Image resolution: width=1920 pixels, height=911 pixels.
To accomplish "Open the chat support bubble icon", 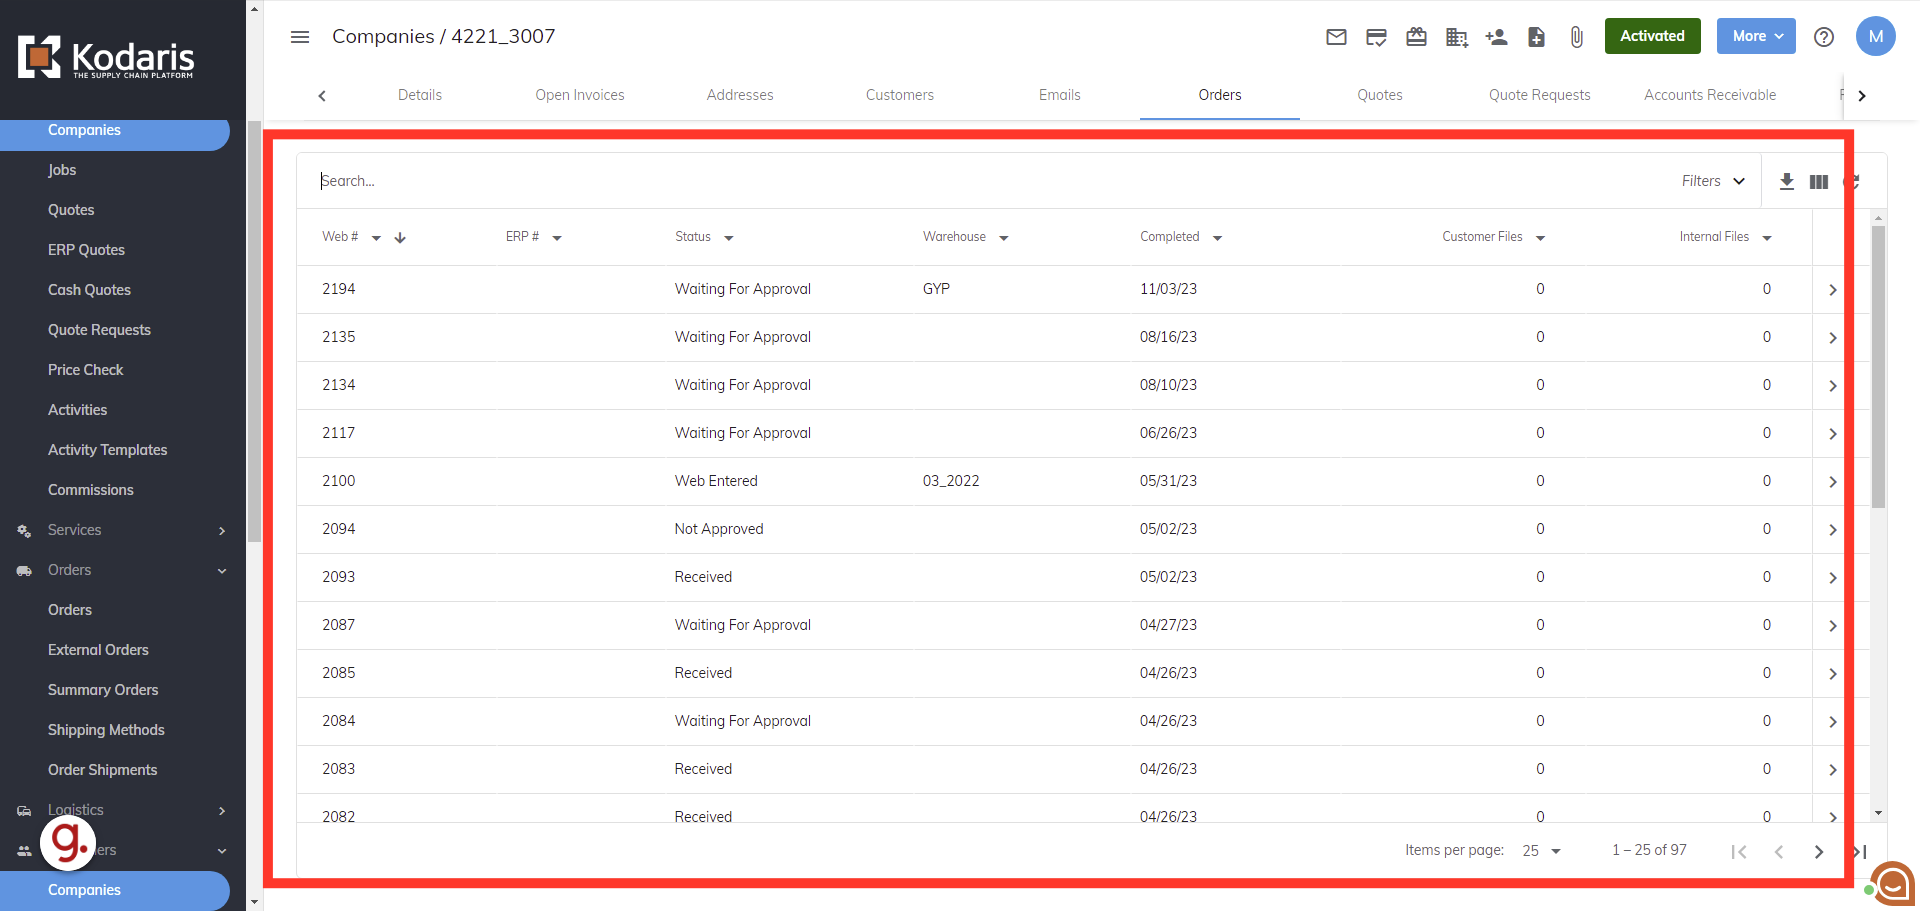I will point(1892,884).
